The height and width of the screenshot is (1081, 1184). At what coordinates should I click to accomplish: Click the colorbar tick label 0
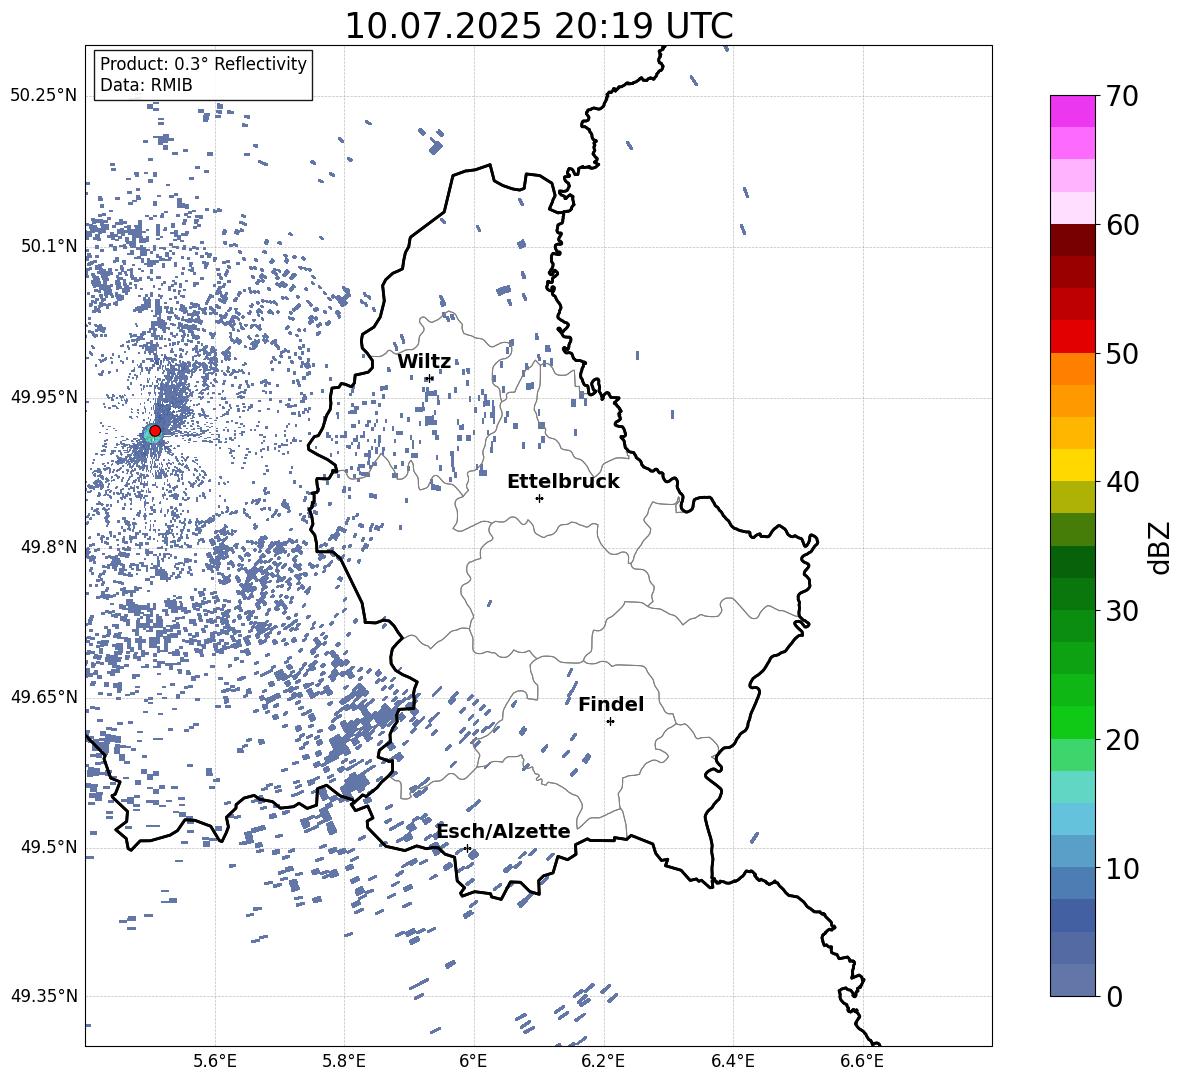tap(1114, 996)
